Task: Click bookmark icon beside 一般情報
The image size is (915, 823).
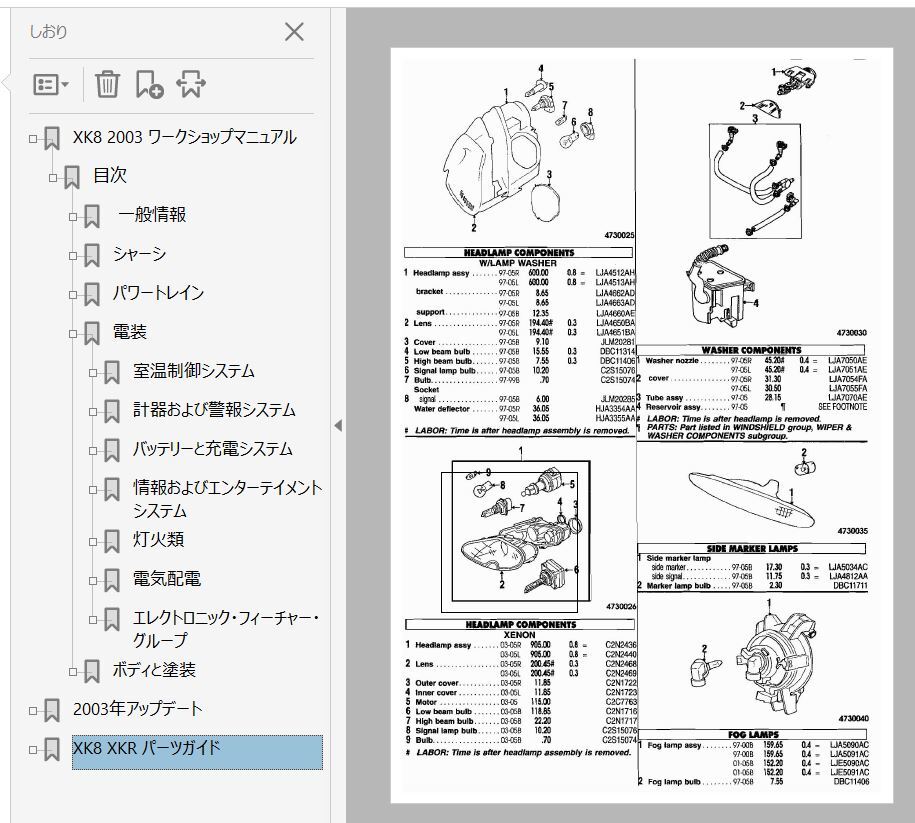Action: point(92,217)
